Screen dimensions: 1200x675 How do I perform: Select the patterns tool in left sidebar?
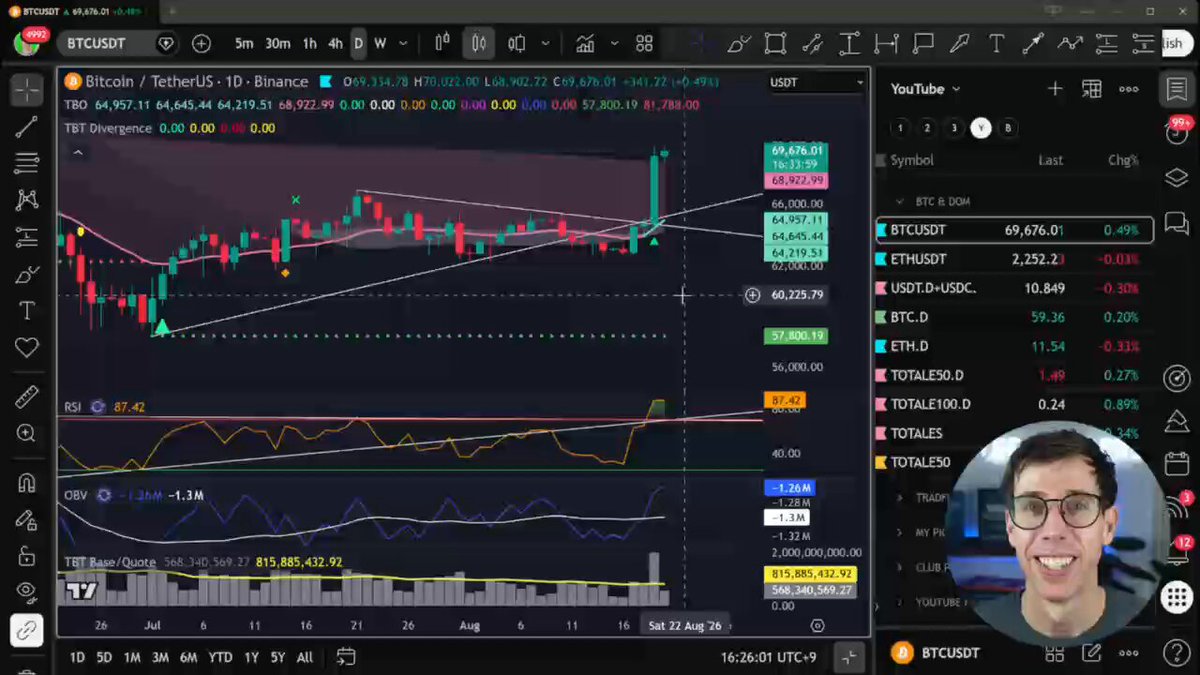coord(26,199)
